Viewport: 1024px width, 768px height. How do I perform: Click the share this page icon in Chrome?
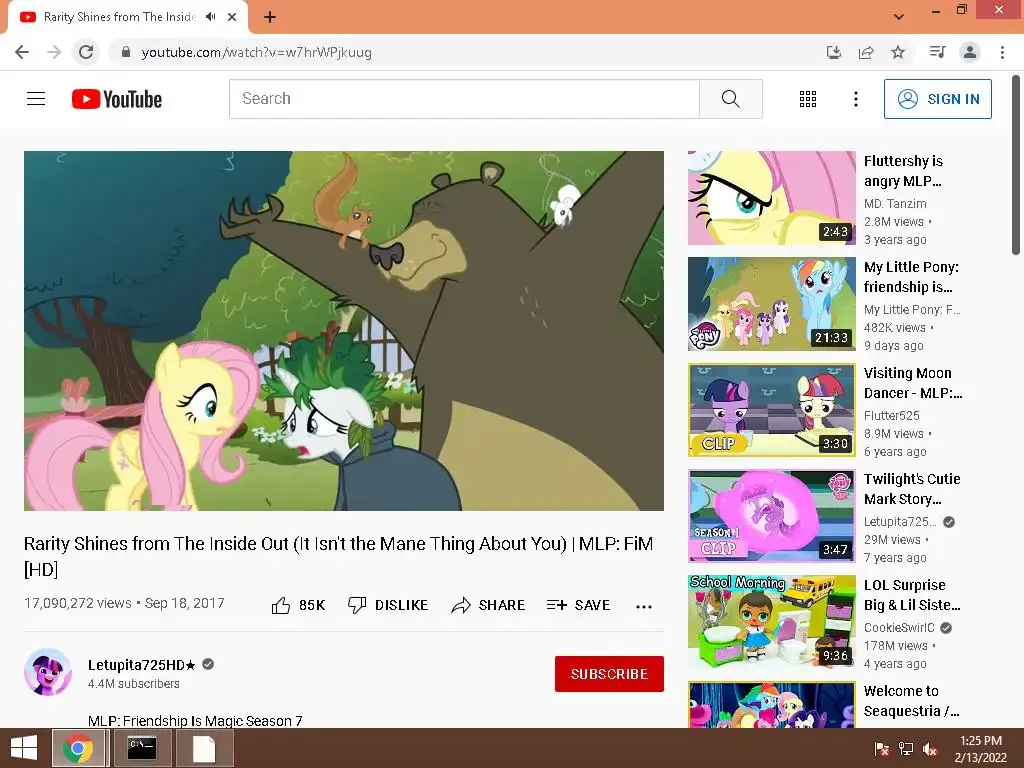click(866, 52)
